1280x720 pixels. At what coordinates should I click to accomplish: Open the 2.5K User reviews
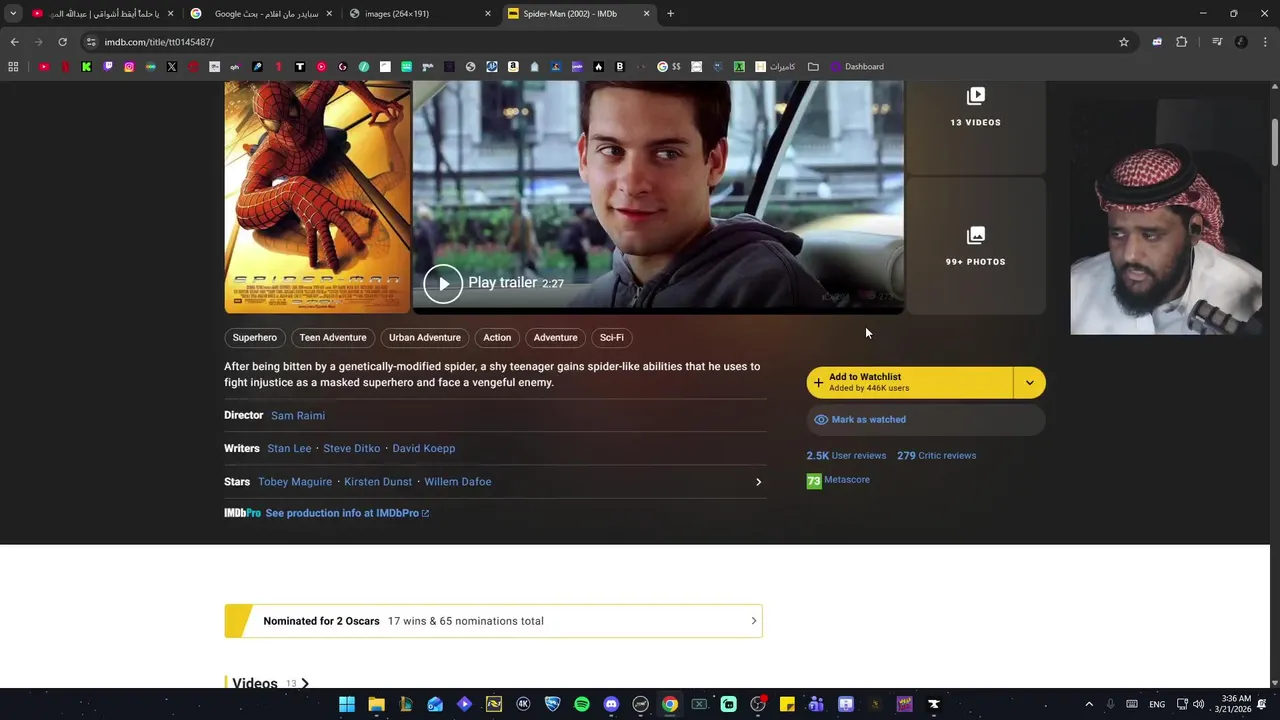(846, 456)
